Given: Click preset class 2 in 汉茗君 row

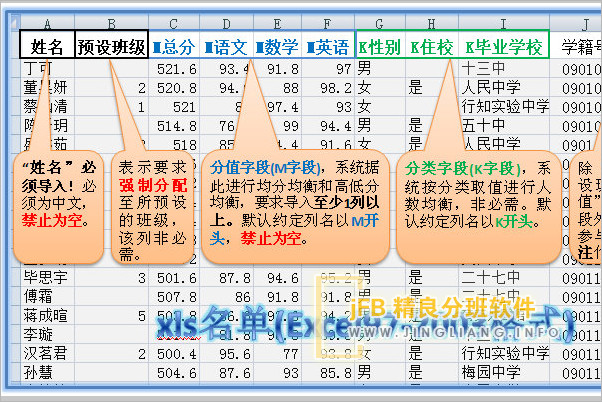Looking at the screenshot, I should [x=111, y=353].
